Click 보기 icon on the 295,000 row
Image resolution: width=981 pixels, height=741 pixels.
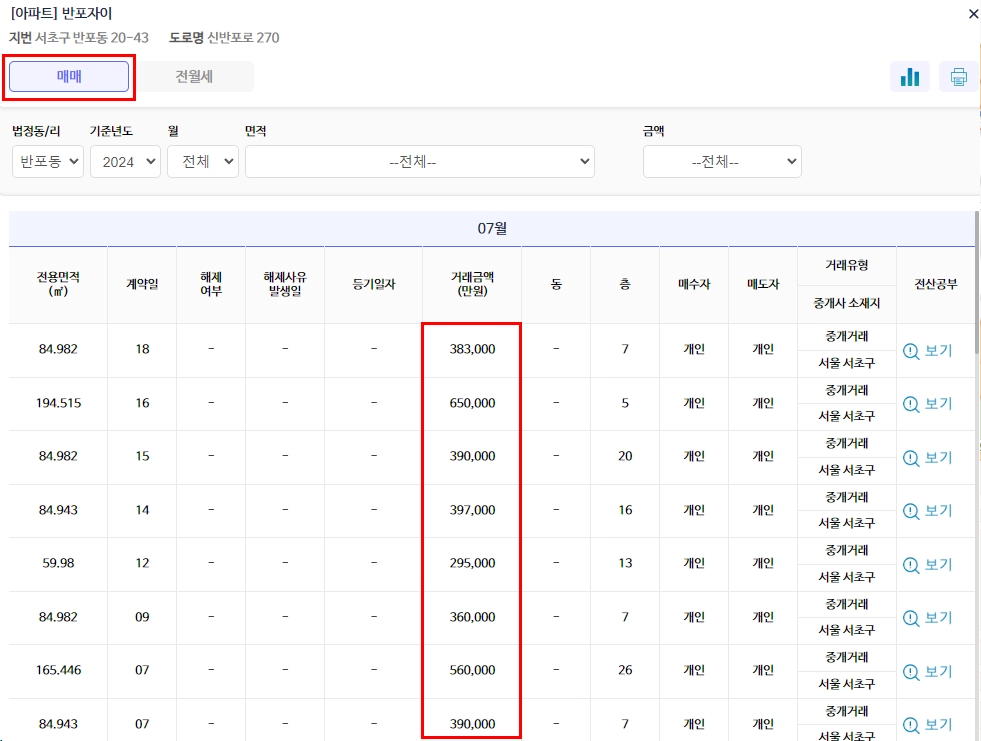pyautogui.click(x=930, y=563)
